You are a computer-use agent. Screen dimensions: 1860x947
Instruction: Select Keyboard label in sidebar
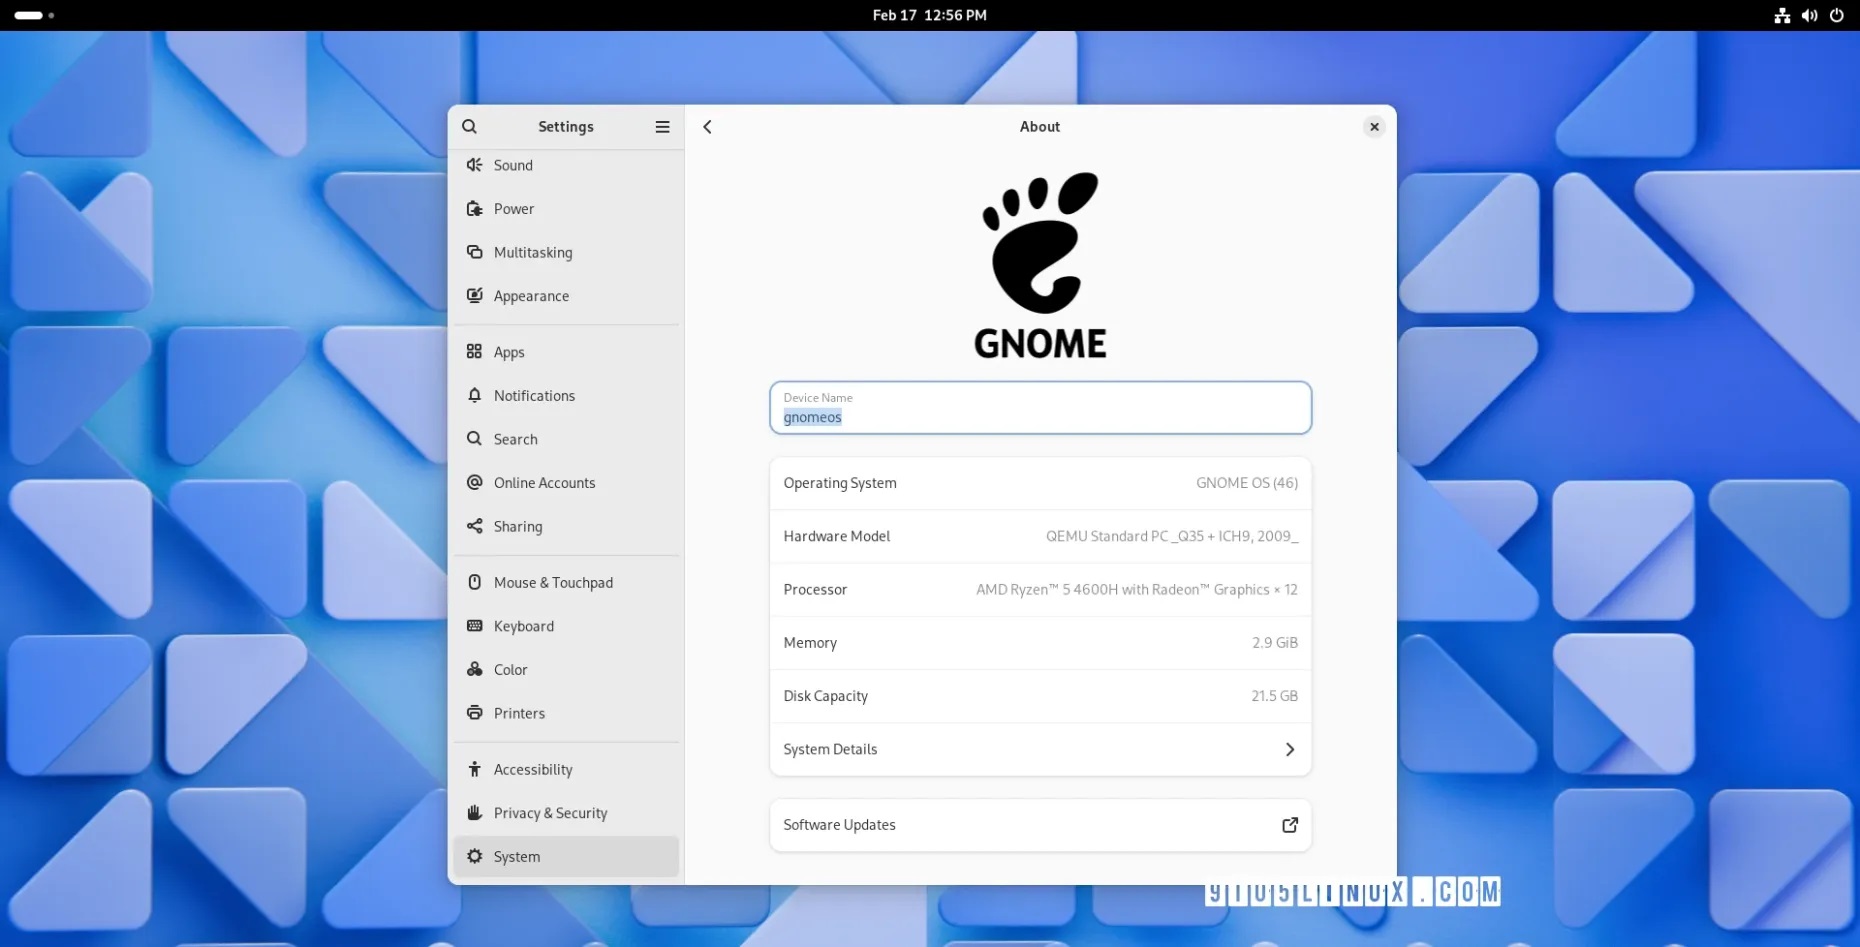coord(524,626)
